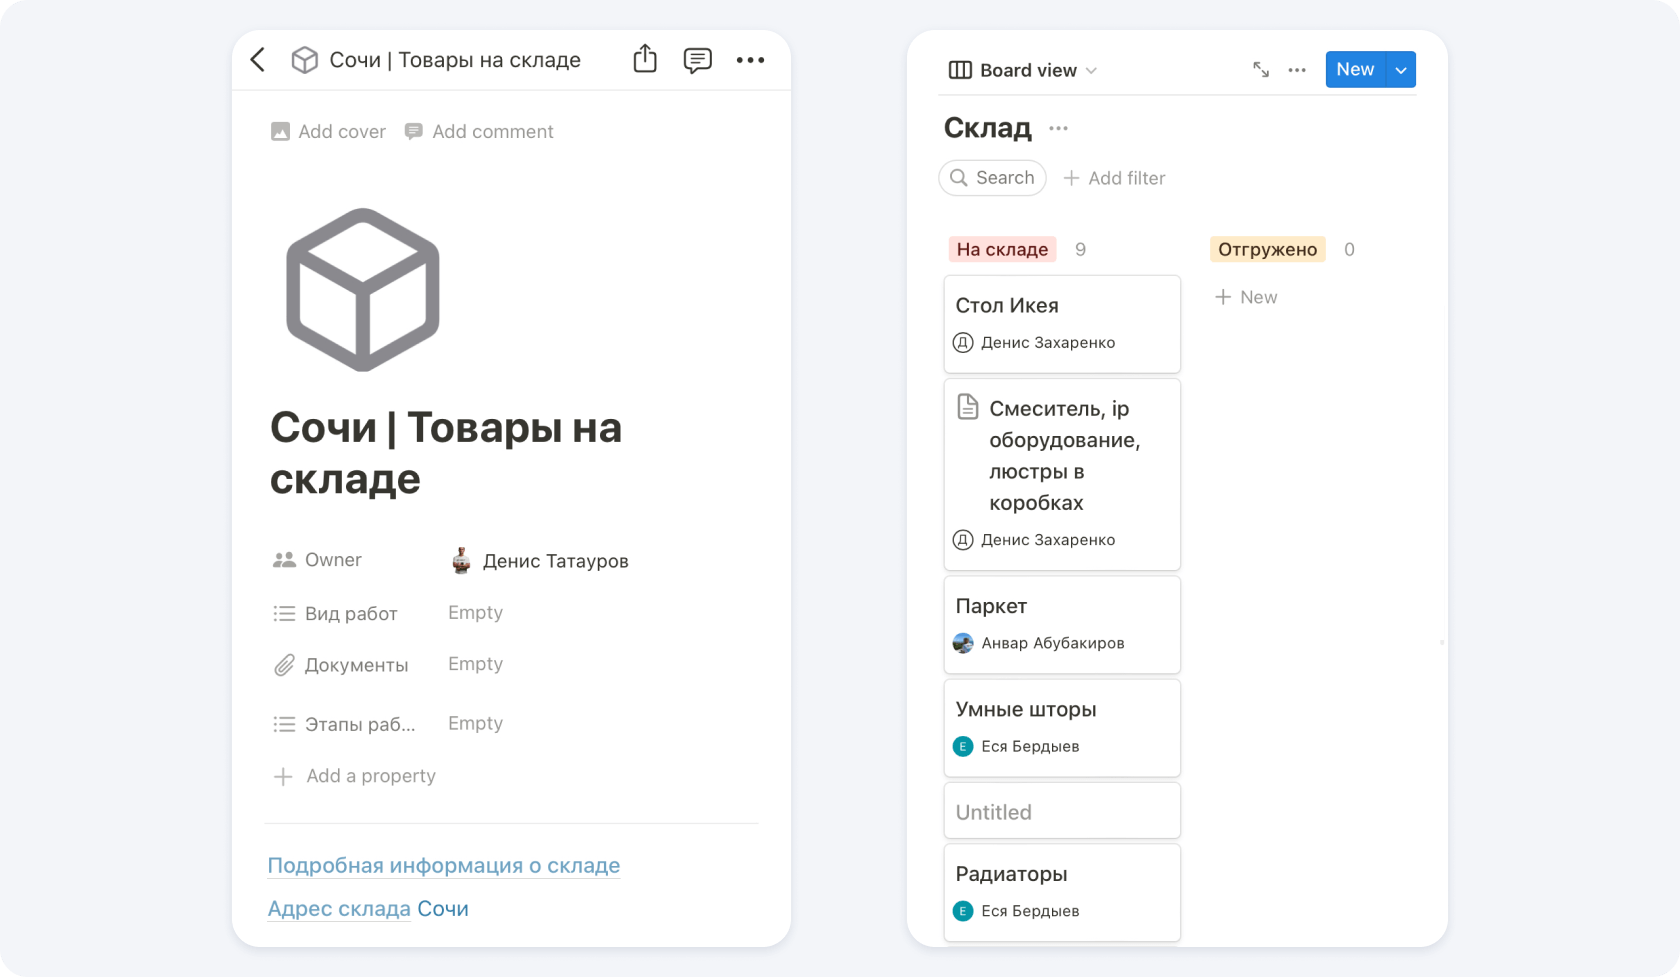
Task: Open the page options three-dot menu
Action: point(750,60)
